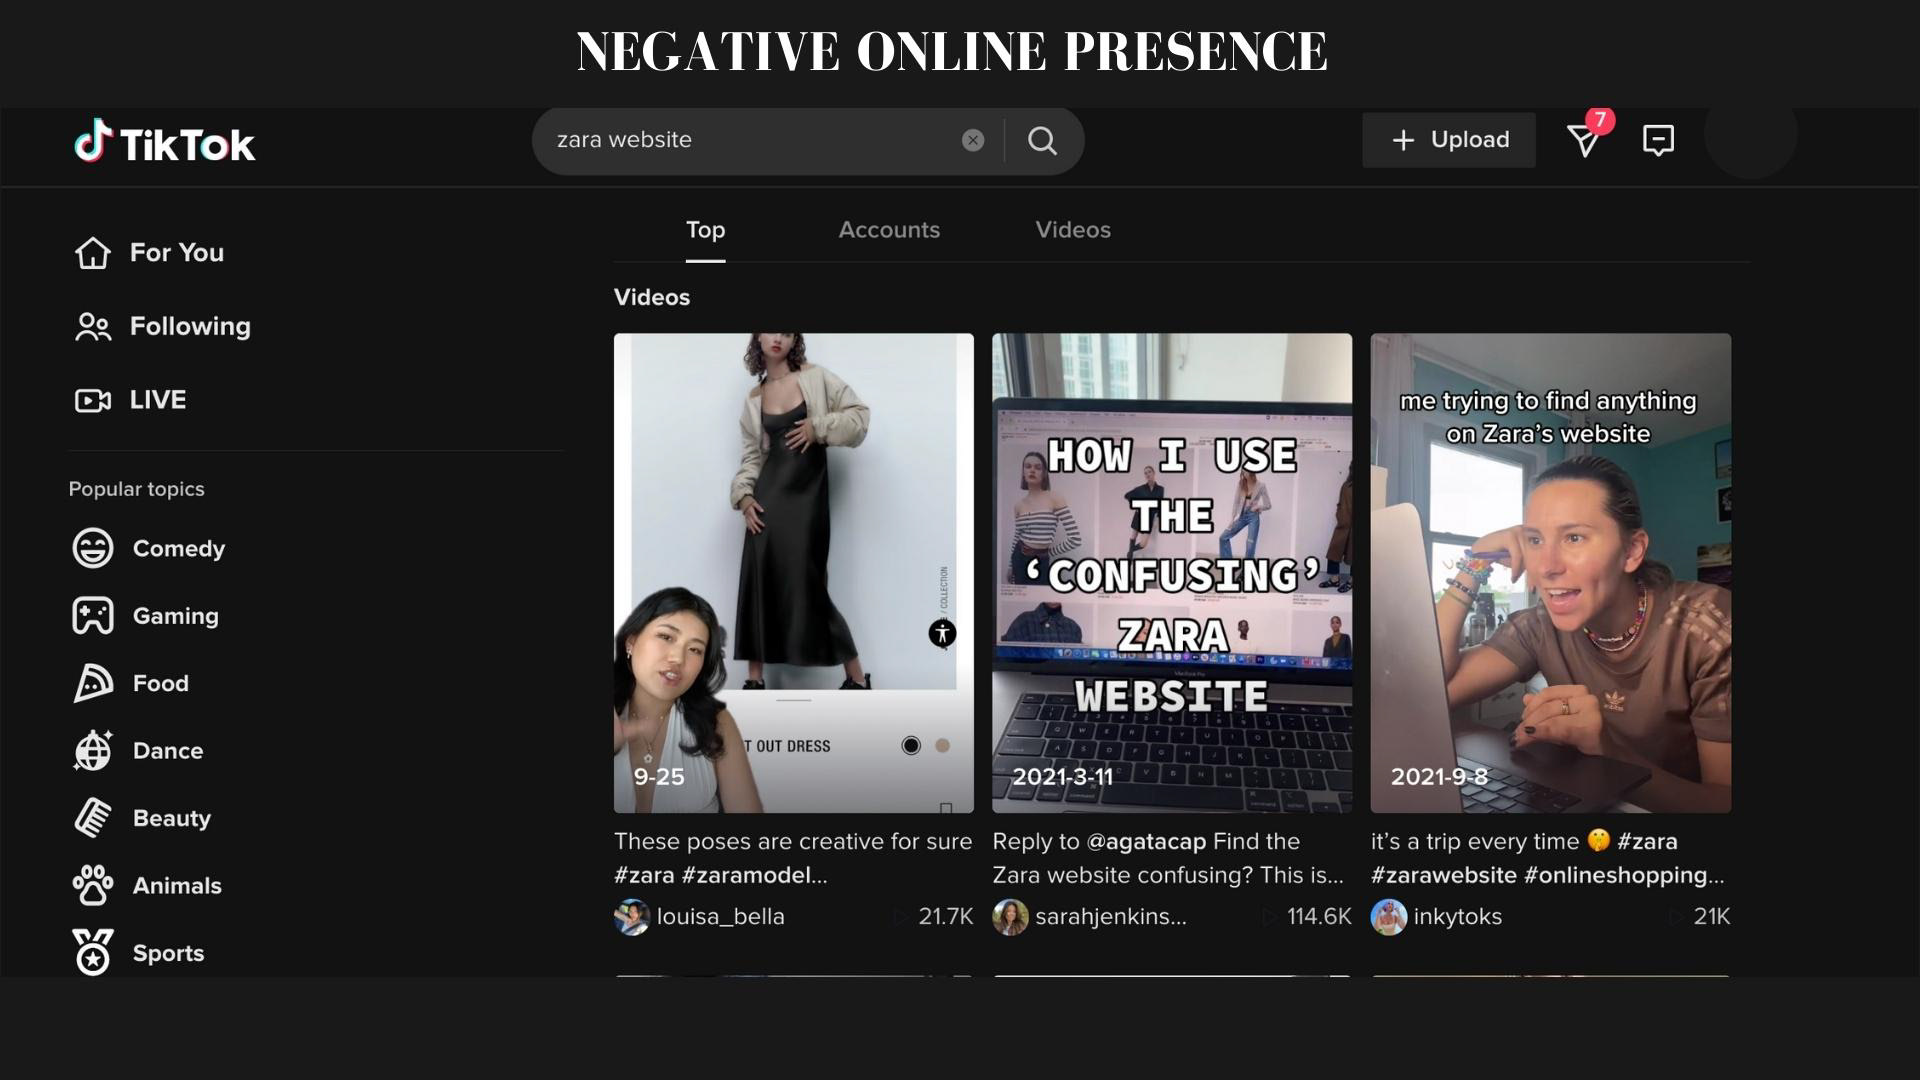
Task: Click the Upload button
Action: (x=1449, y=140)
